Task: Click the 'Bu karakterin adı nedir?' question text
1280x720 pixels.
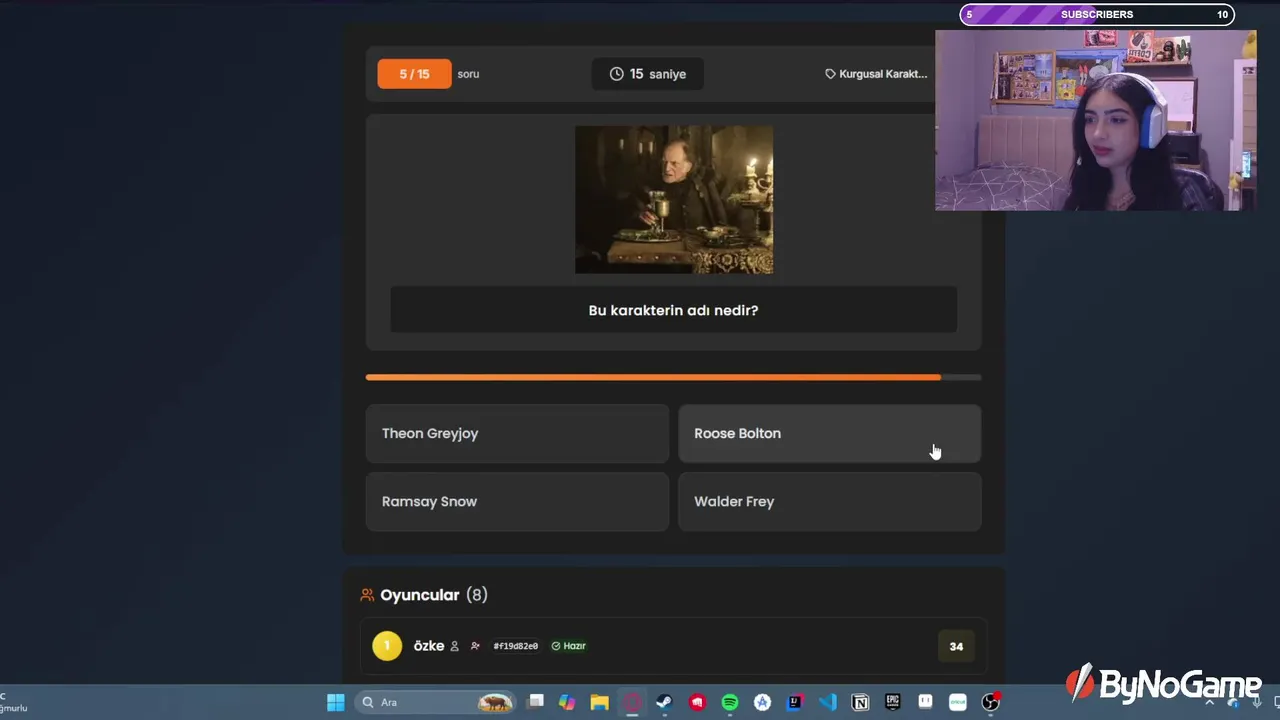Action: [673, 310]
